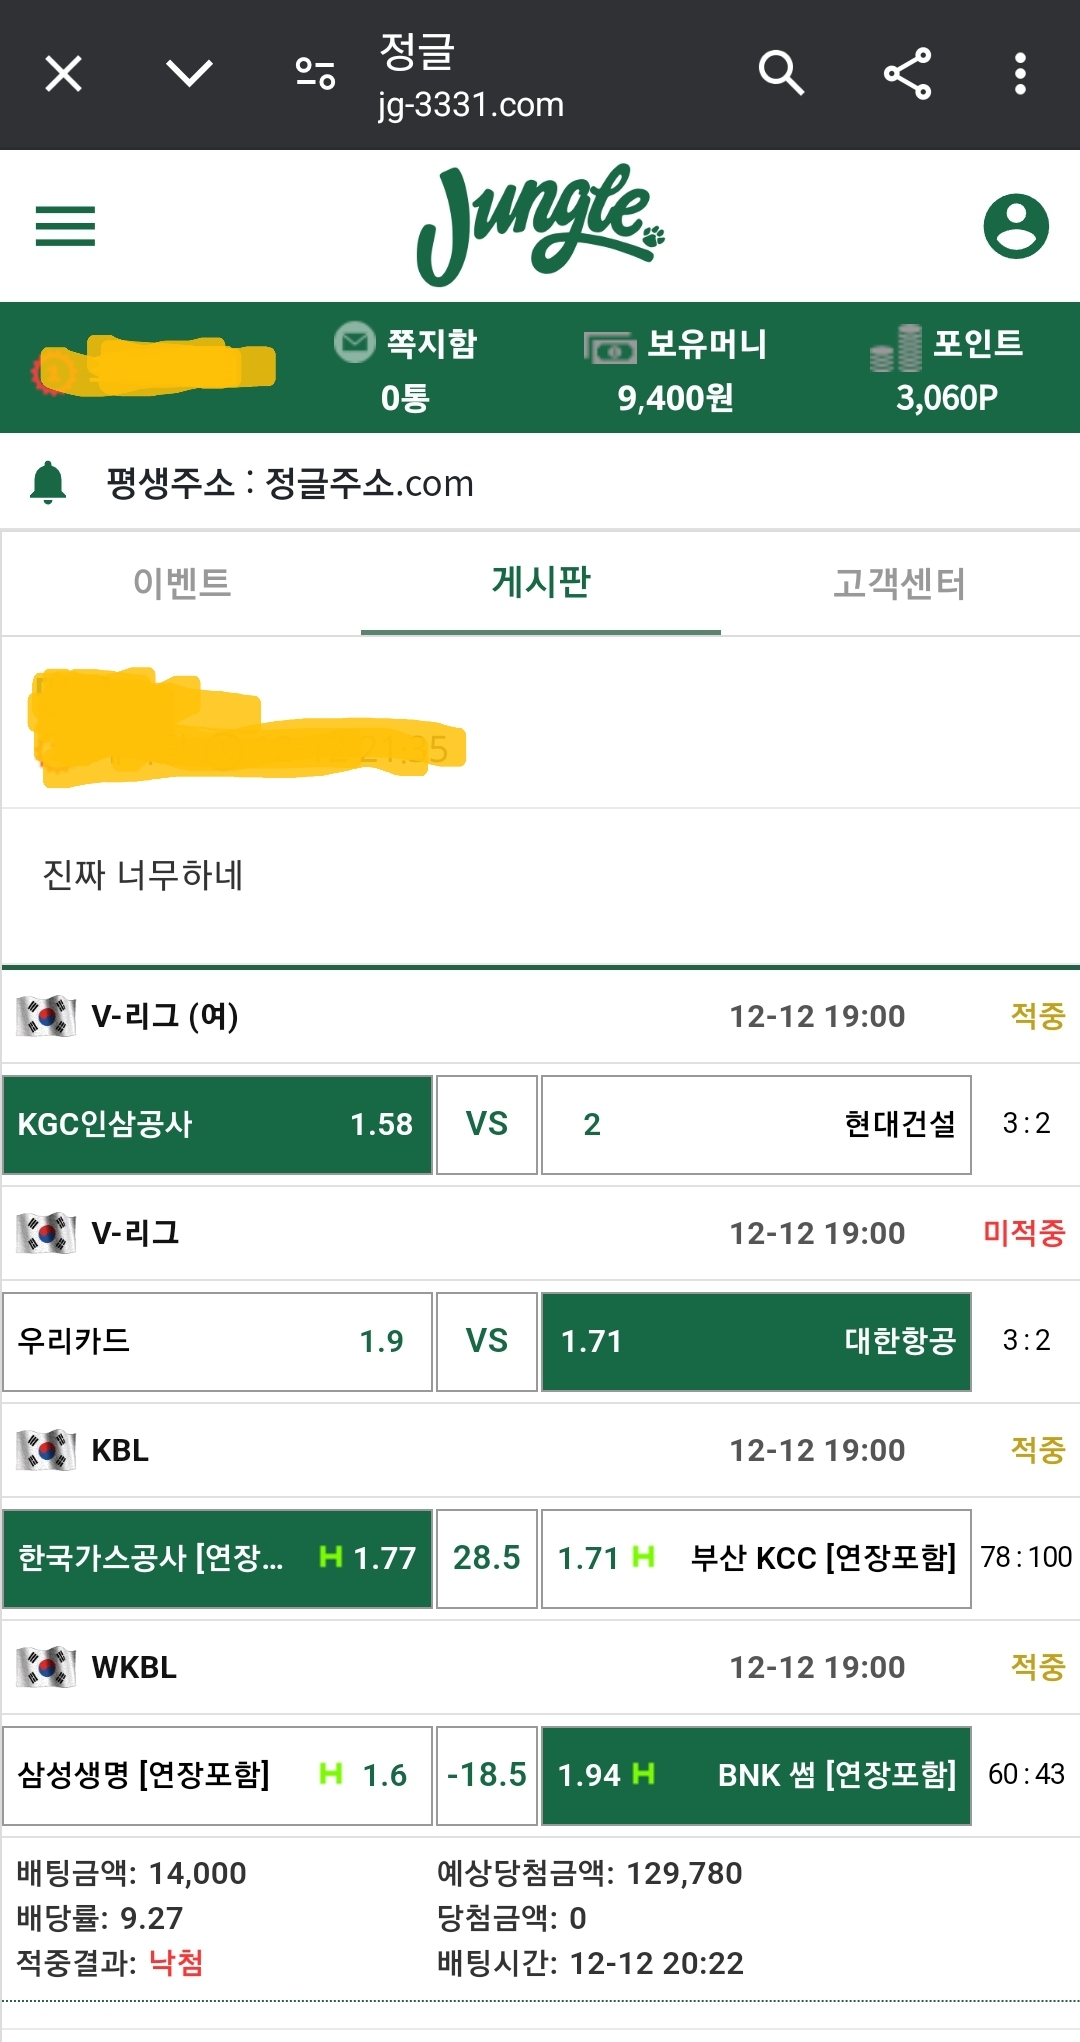This screenshot has height=2042, width=1080.
Task: Tap the Jungle logo
Action: coord(540,225)
